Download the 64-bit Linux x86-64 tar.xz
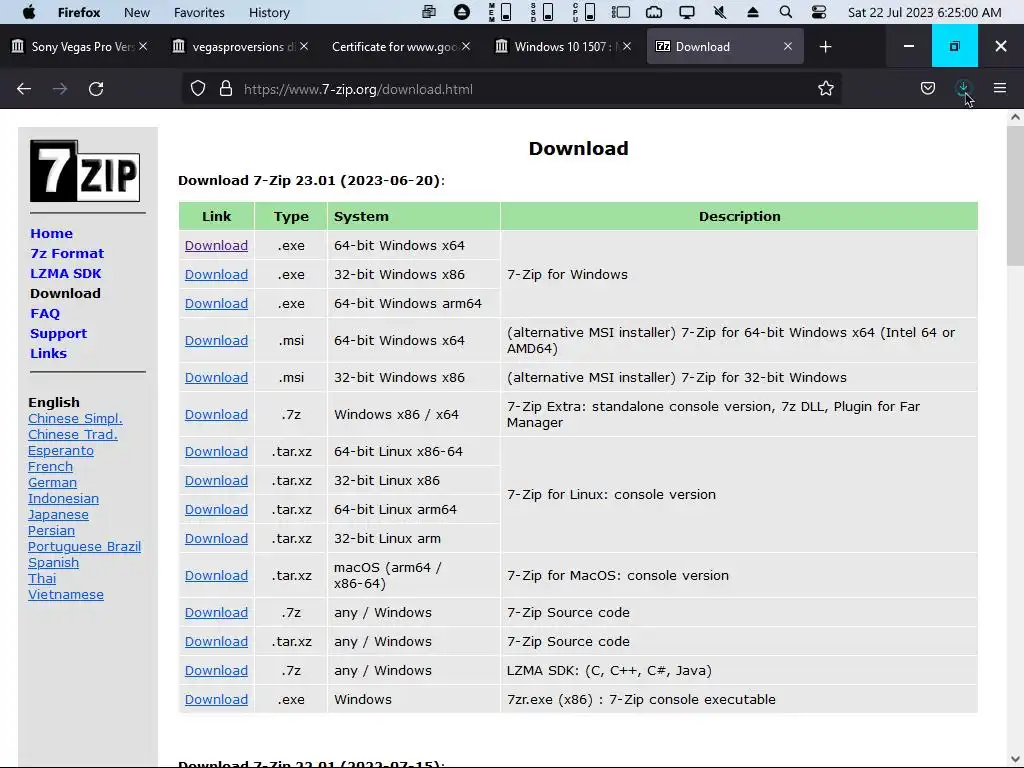The width and height of the screenshot is (1024, 768). [216, 451]
